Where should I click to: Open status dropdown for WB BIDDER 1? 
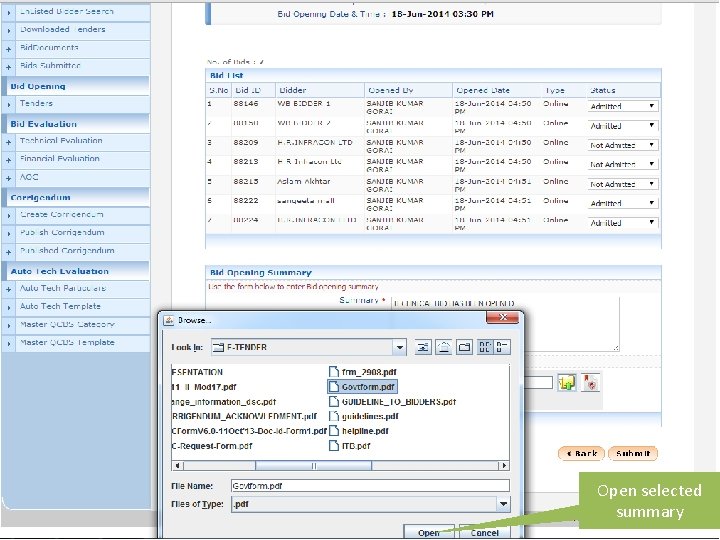tap(623, 106)
